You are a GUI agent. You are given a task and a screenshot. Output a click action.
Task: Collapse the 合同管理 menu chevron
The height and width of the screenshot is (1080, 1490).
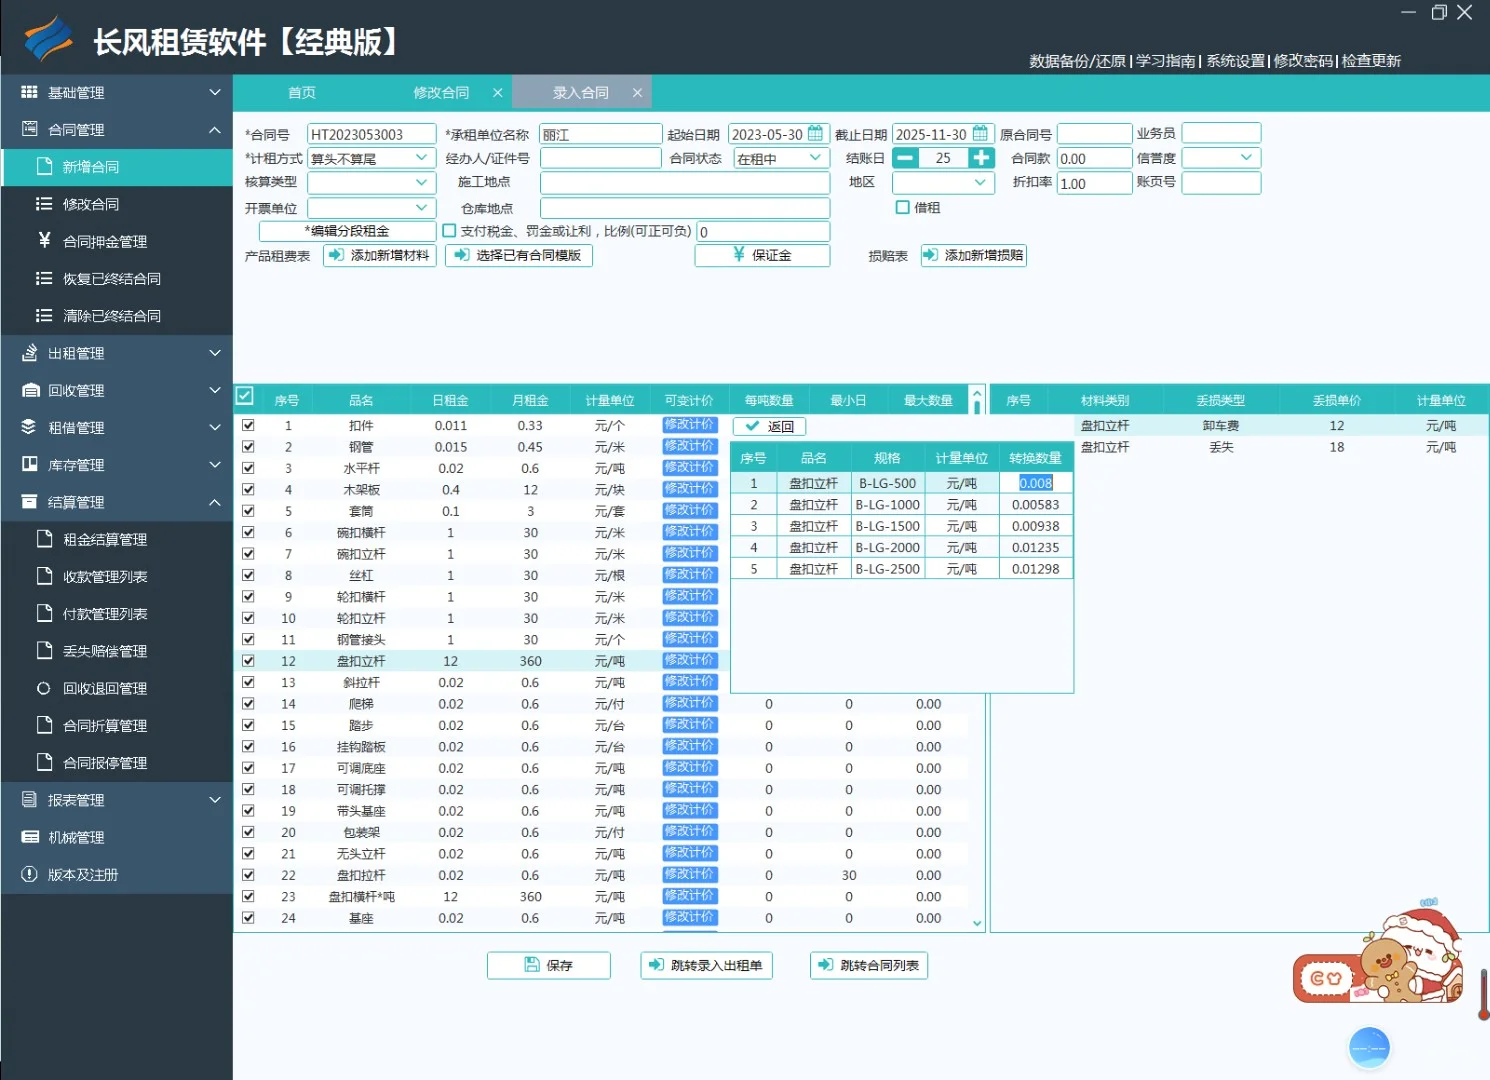click(215, 130)
